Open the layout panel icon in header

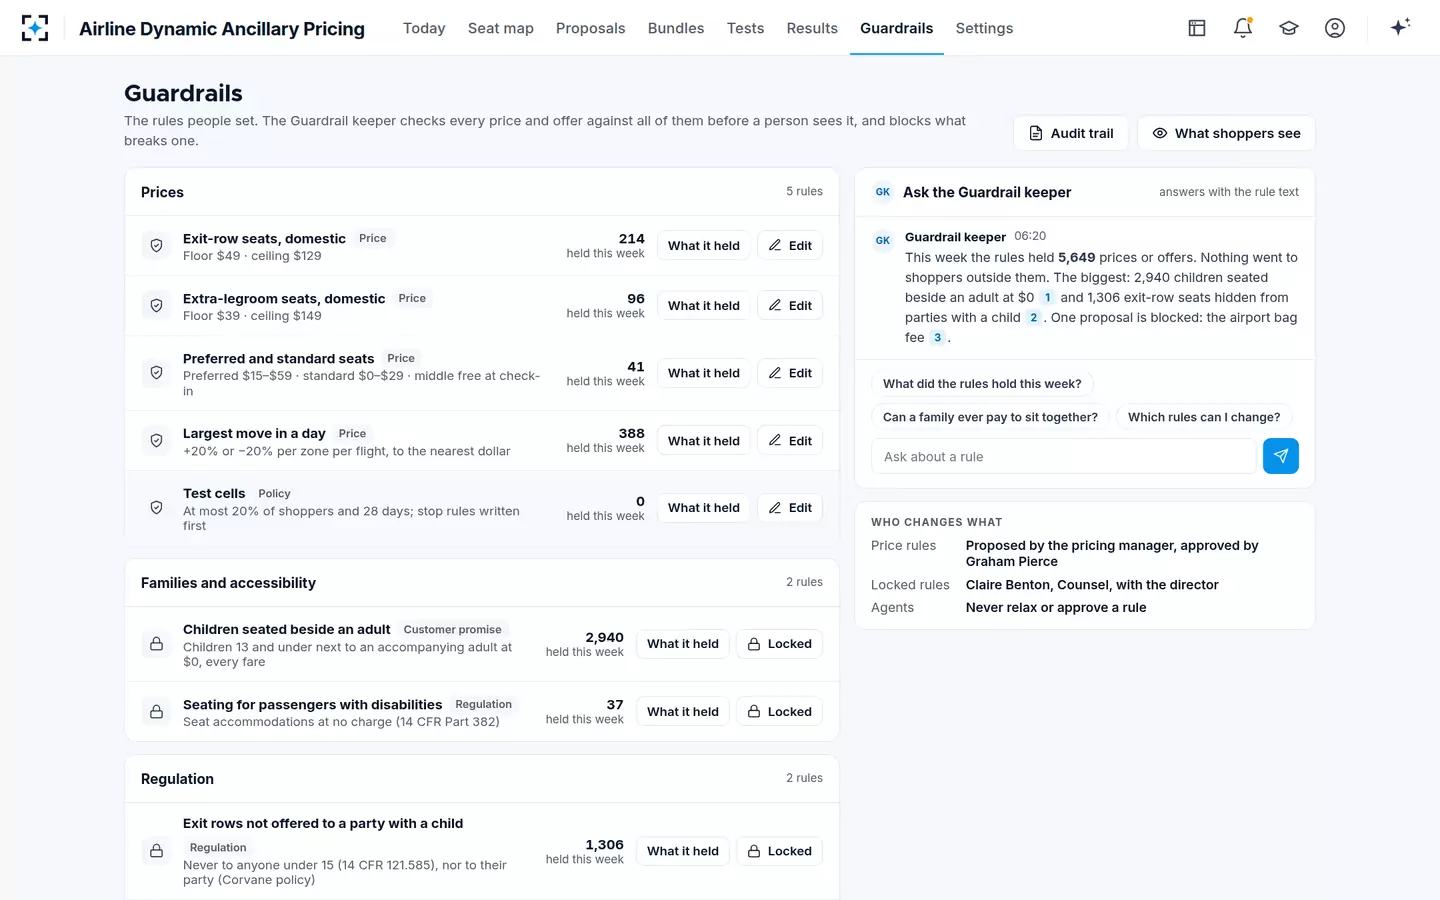point(1197,28)
